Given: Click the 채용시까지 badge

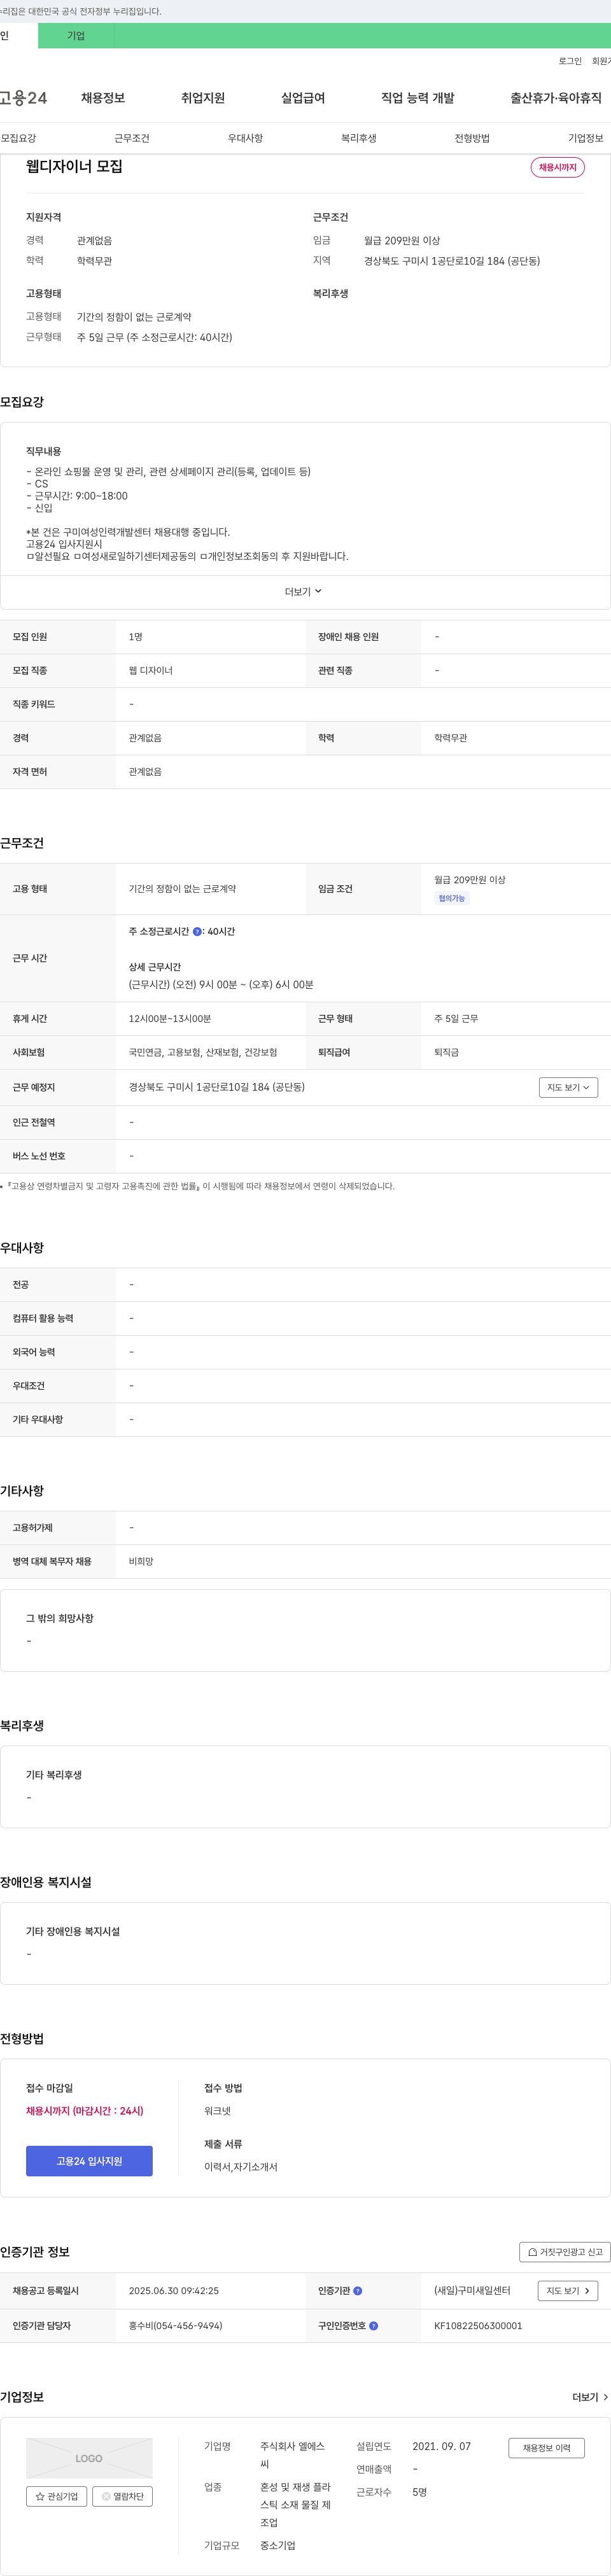Looking at the screenshot, I should pos(558,167).
